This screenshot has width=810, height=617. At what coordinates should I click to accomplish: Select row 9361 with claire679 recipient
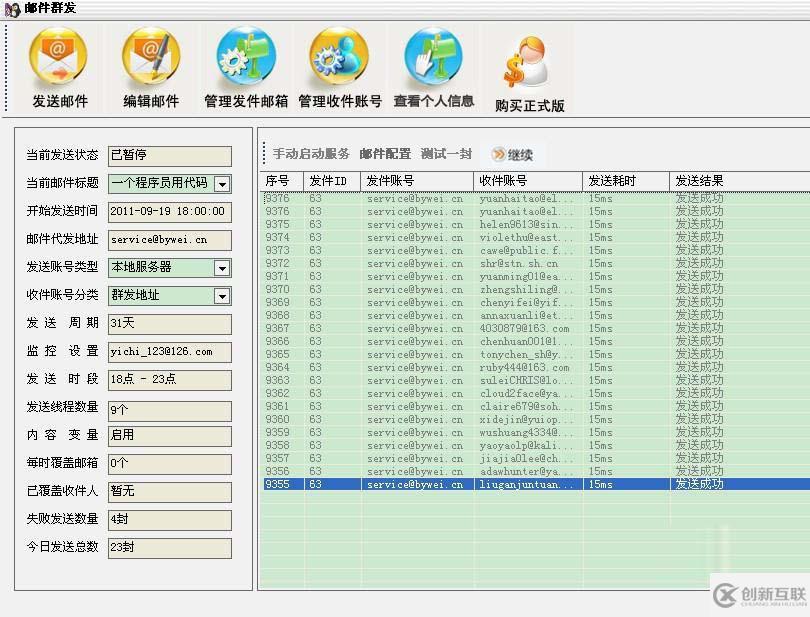pos(535,406)
